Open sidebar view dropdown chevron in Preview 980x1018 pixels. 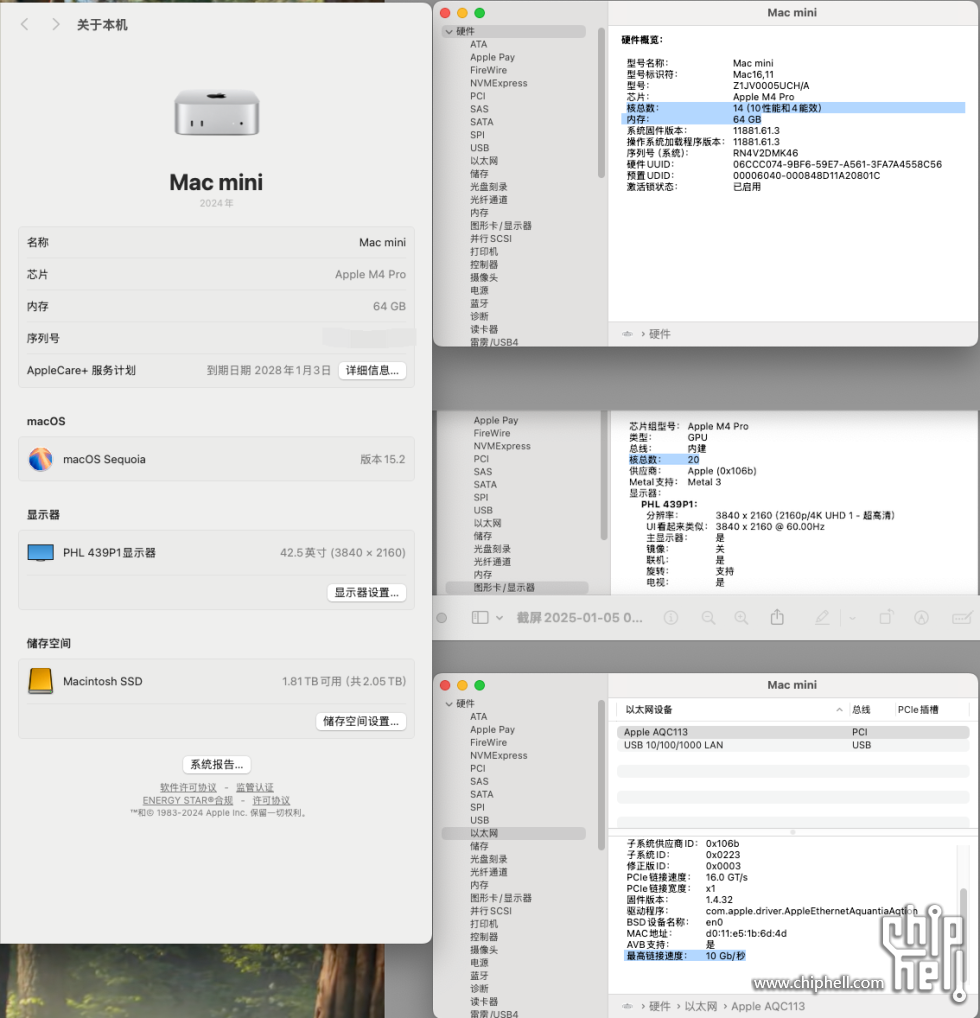point(499,617)
